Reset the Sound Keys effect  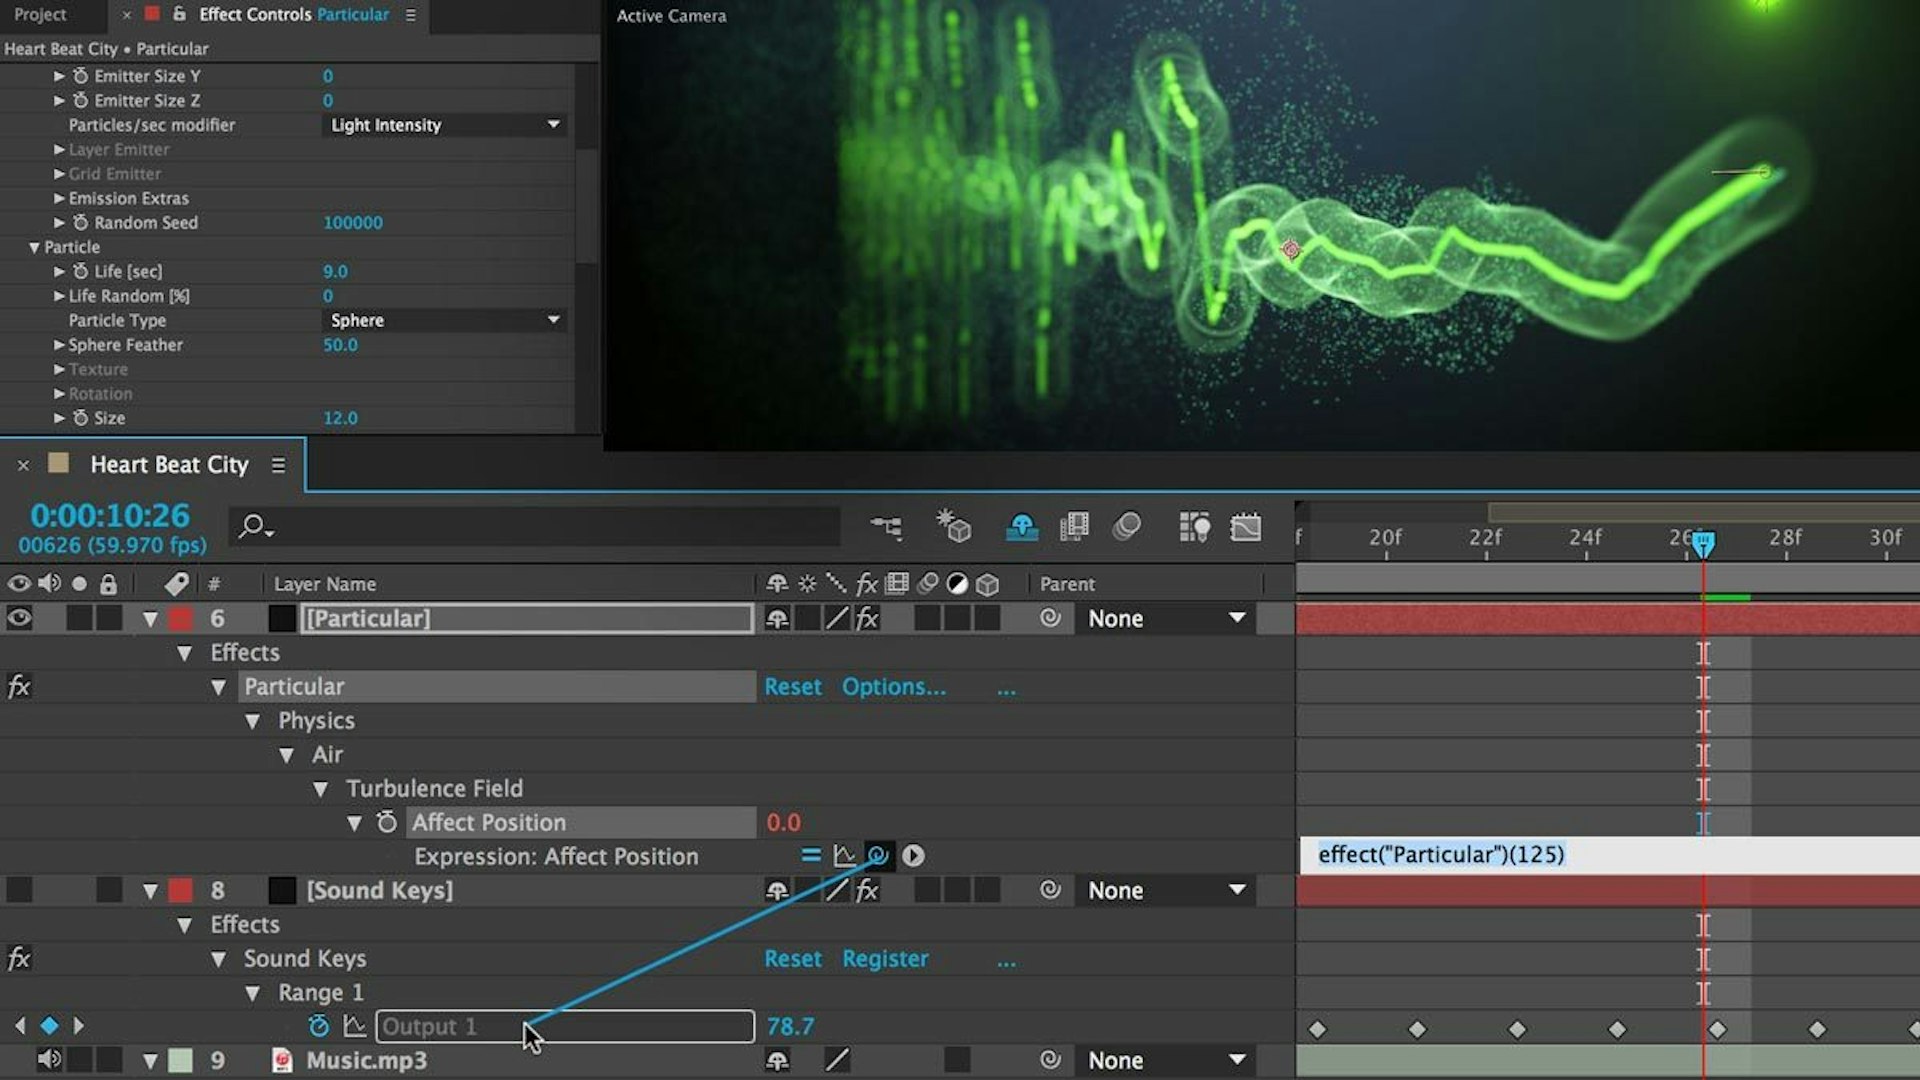[793, 958]
